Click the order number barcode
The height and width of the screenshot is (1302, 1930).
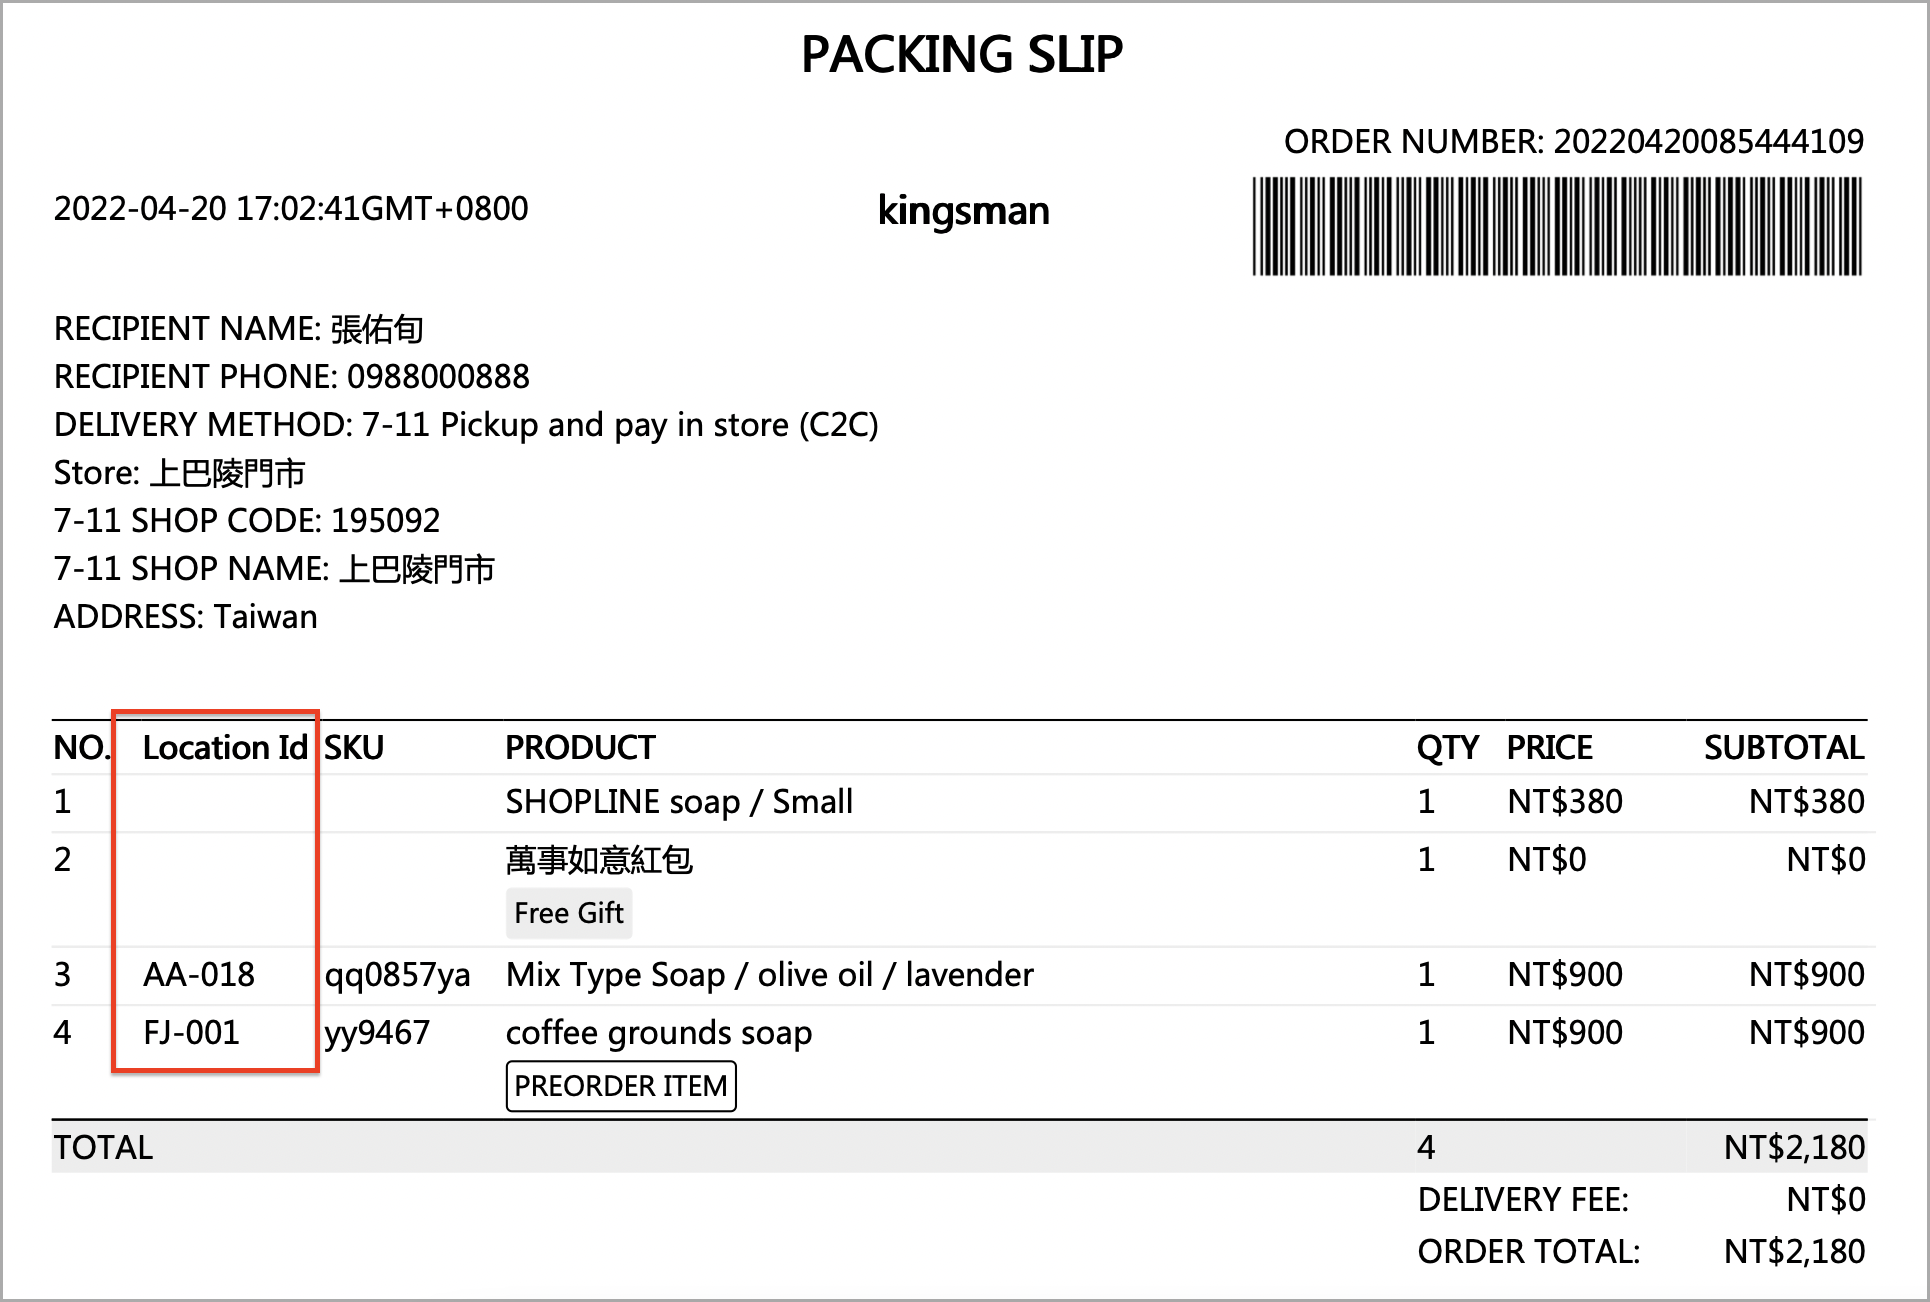[1557, 226]
